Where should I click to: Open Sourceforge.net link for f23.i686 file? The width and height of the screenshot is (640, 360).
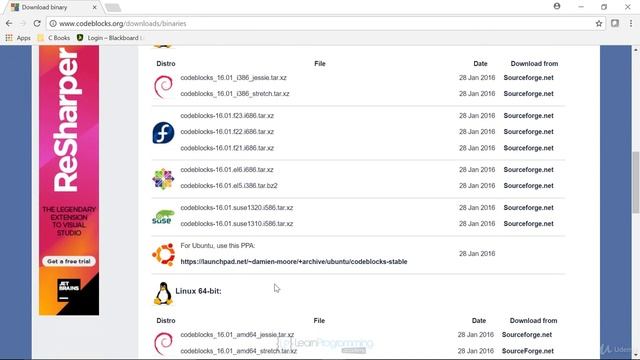[529, 116]
